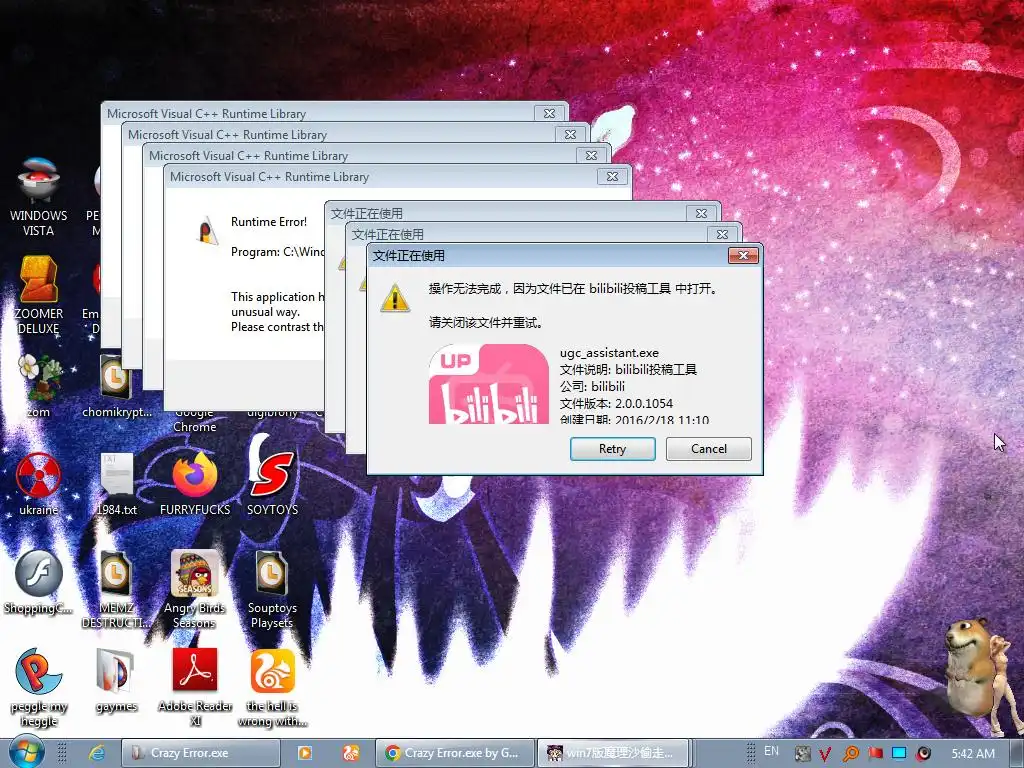This screenshot has width=1024, height=768.
Task: Click the 5:42 AM clock
Action: [x=973, y=754]
